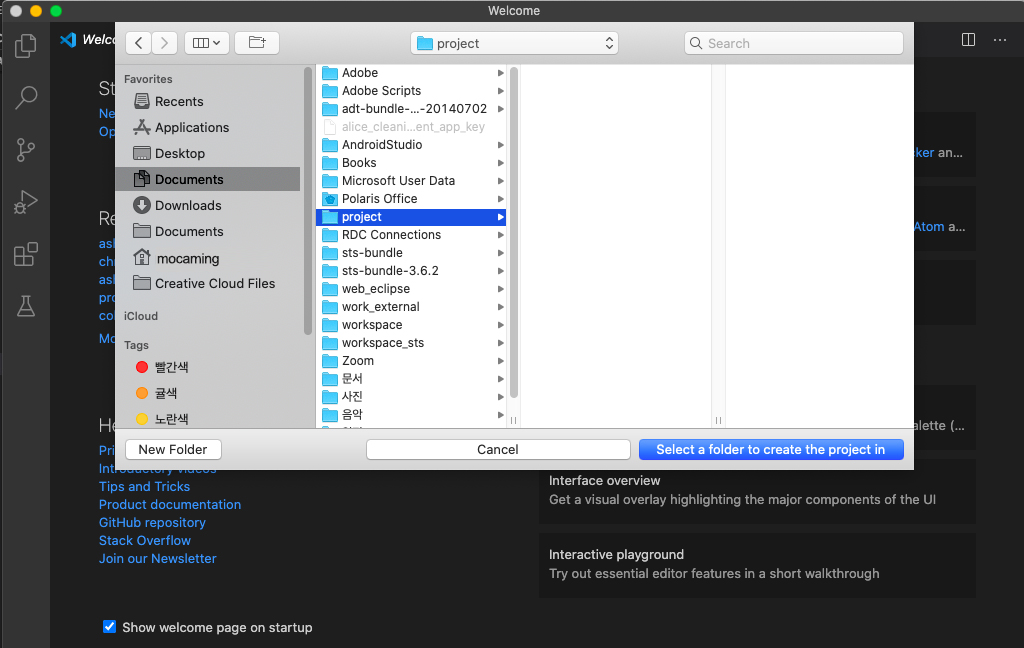The width and height of the screenshot is (1024, 648).
Task: Select Applications in Favorites sidebar
Action: click(x=208, y=127)
